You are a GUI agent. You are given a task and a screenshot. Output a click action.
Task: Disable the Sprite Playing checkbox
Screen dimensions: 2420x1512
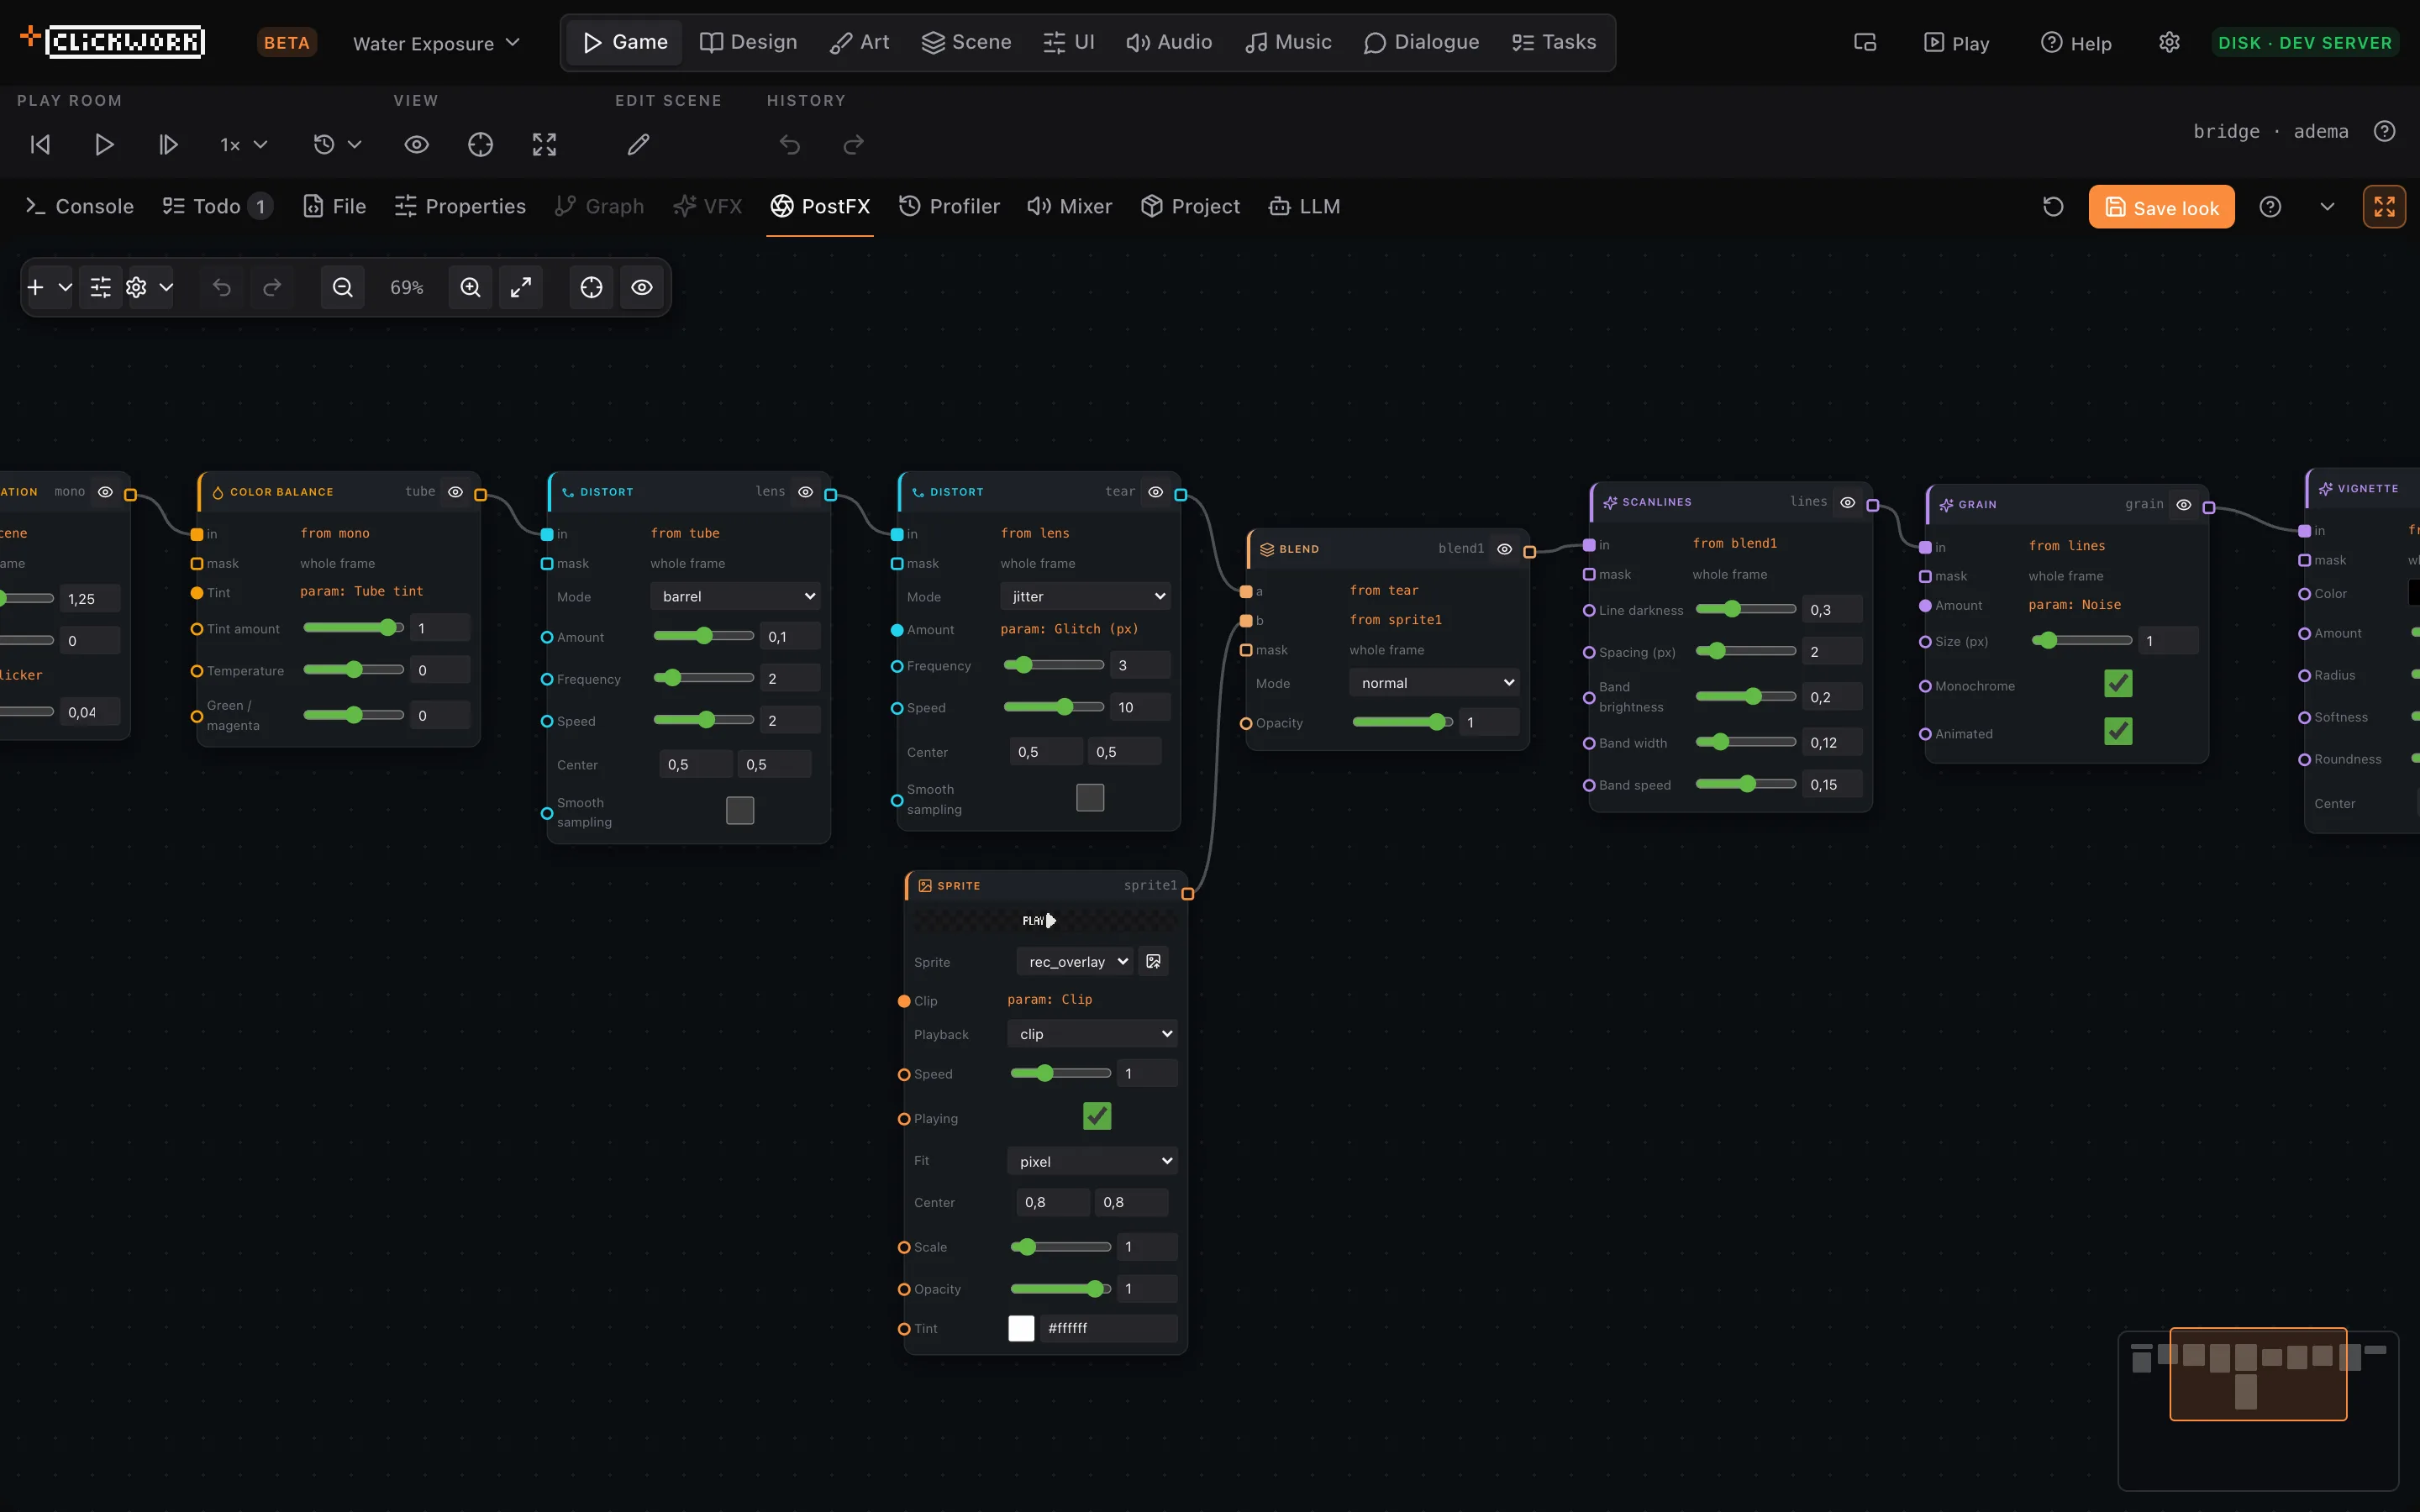pyautogui.click(x=1097, y=1116)
